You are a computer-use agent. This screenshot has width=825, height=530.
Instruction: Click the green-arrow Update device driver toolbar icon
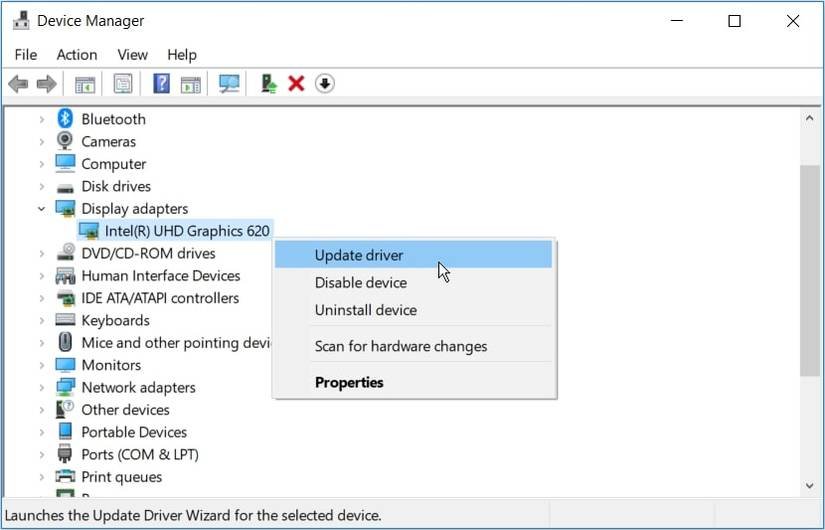[x=268, y=84]
